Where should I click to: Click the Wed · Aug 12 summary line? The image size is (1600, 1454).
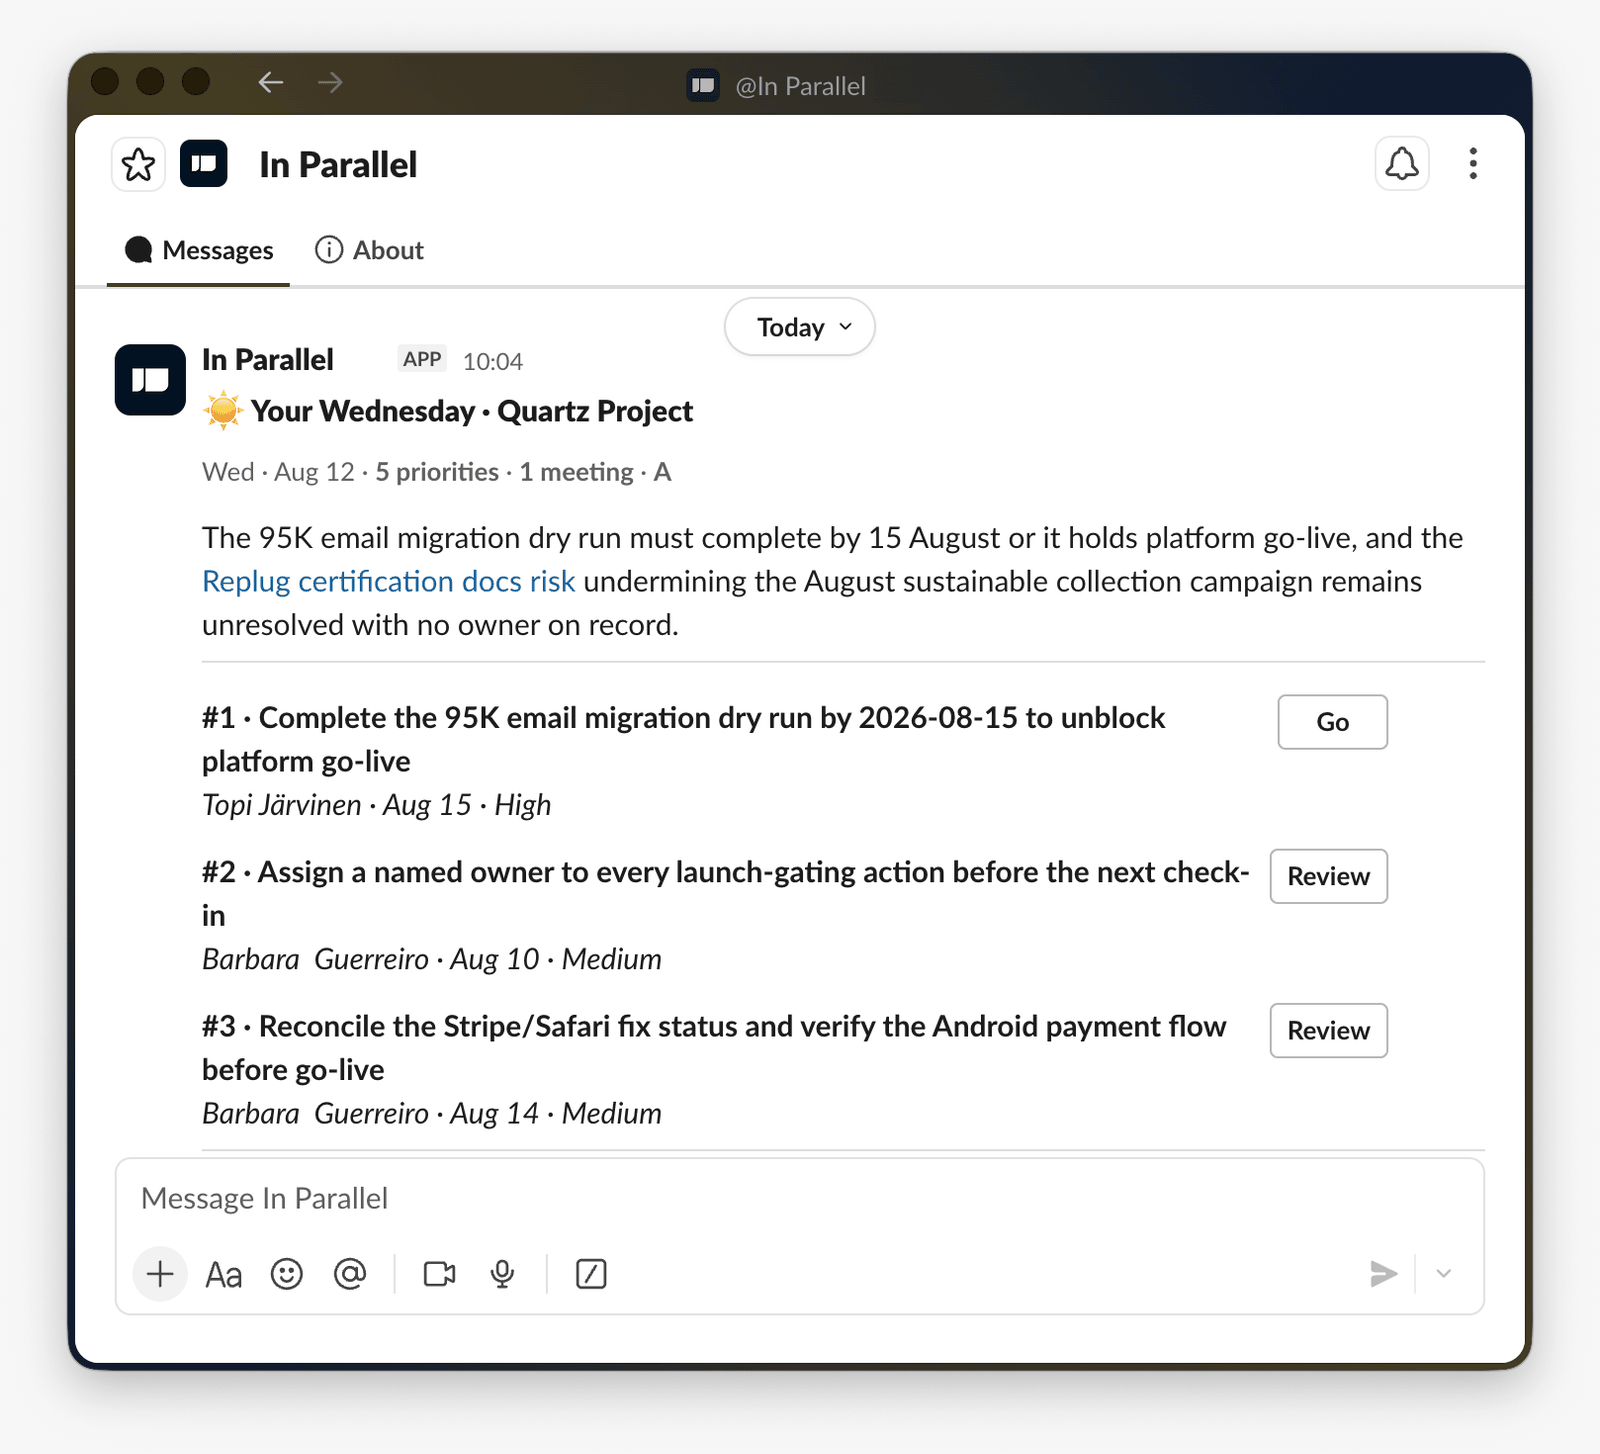click(x=437, y=472)
